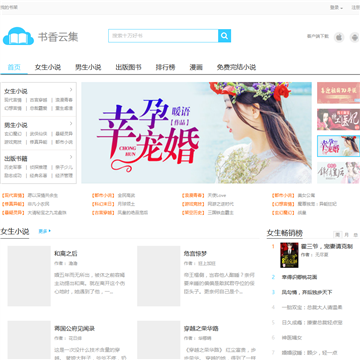
Task: Open the 排行榜 navigation tab
Action: (166, 67)
